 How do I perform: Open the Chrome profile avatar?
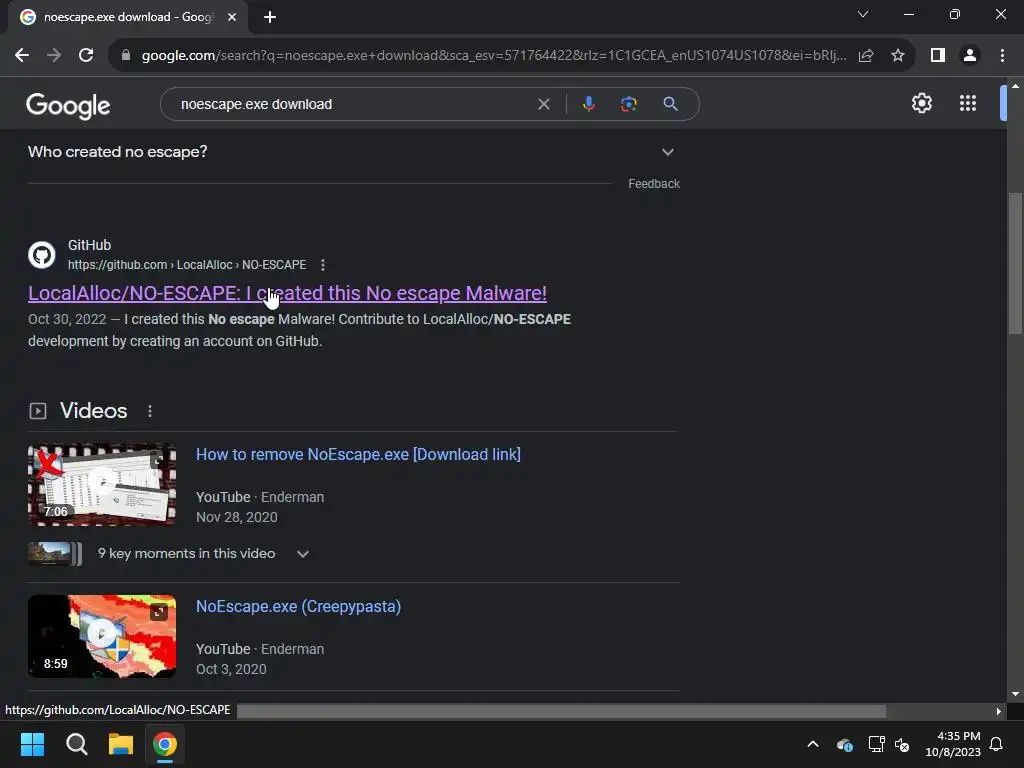tap(970, 56)
